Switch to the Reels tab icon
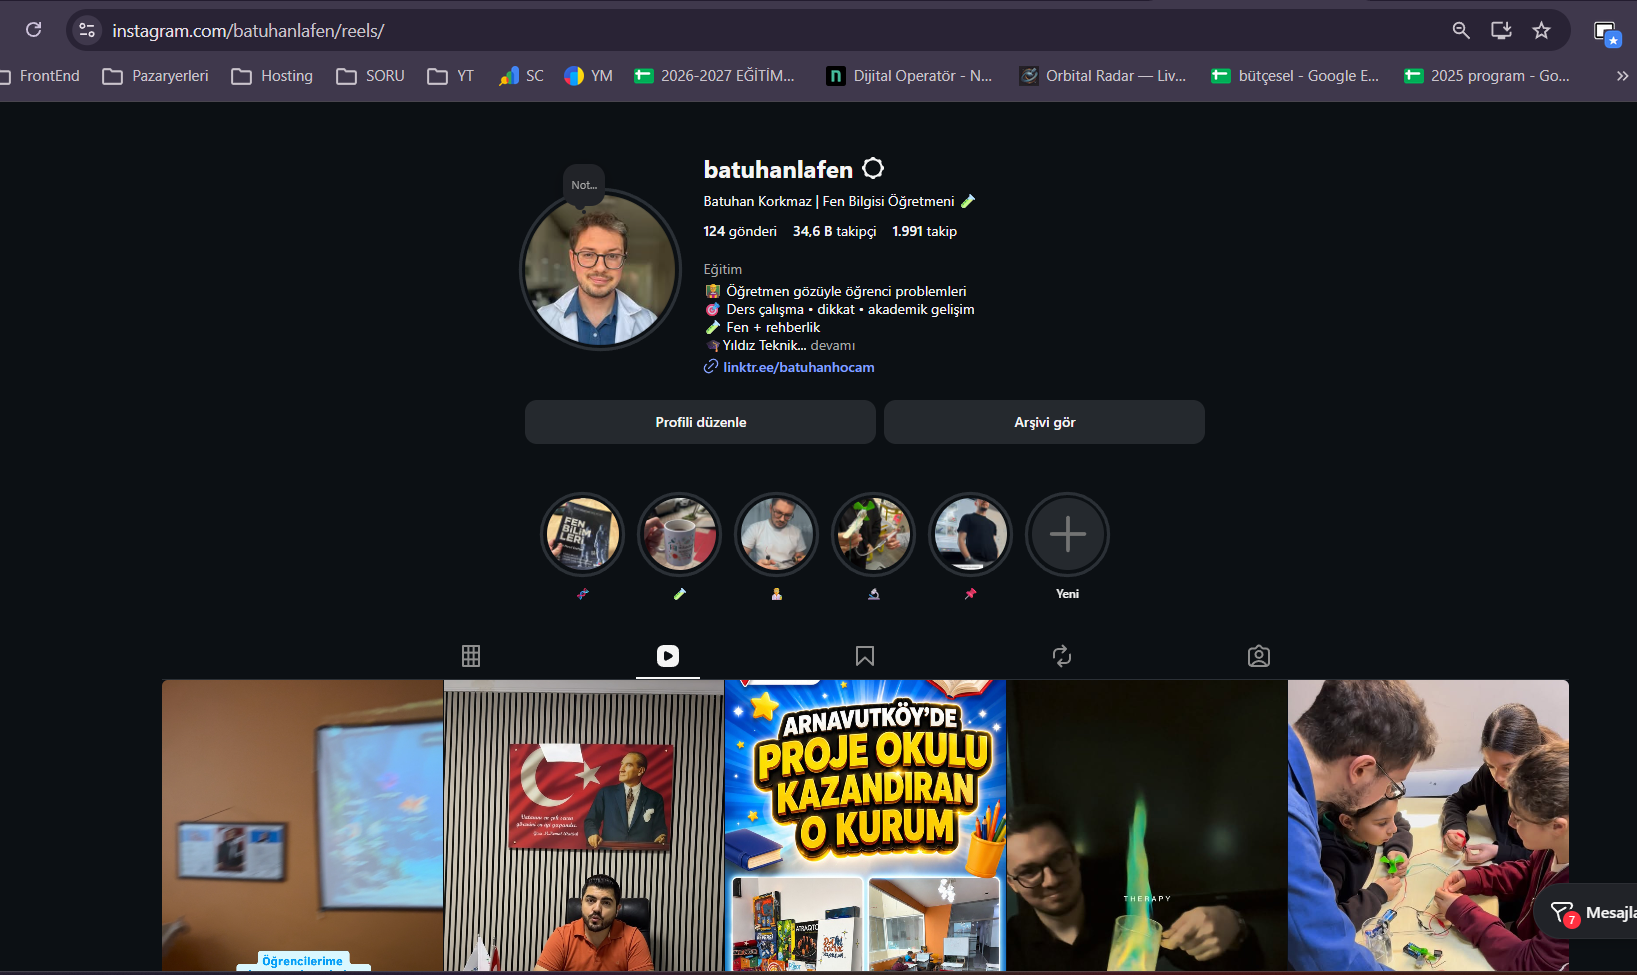Screen dimensions: 1637x975 (668, 656)
